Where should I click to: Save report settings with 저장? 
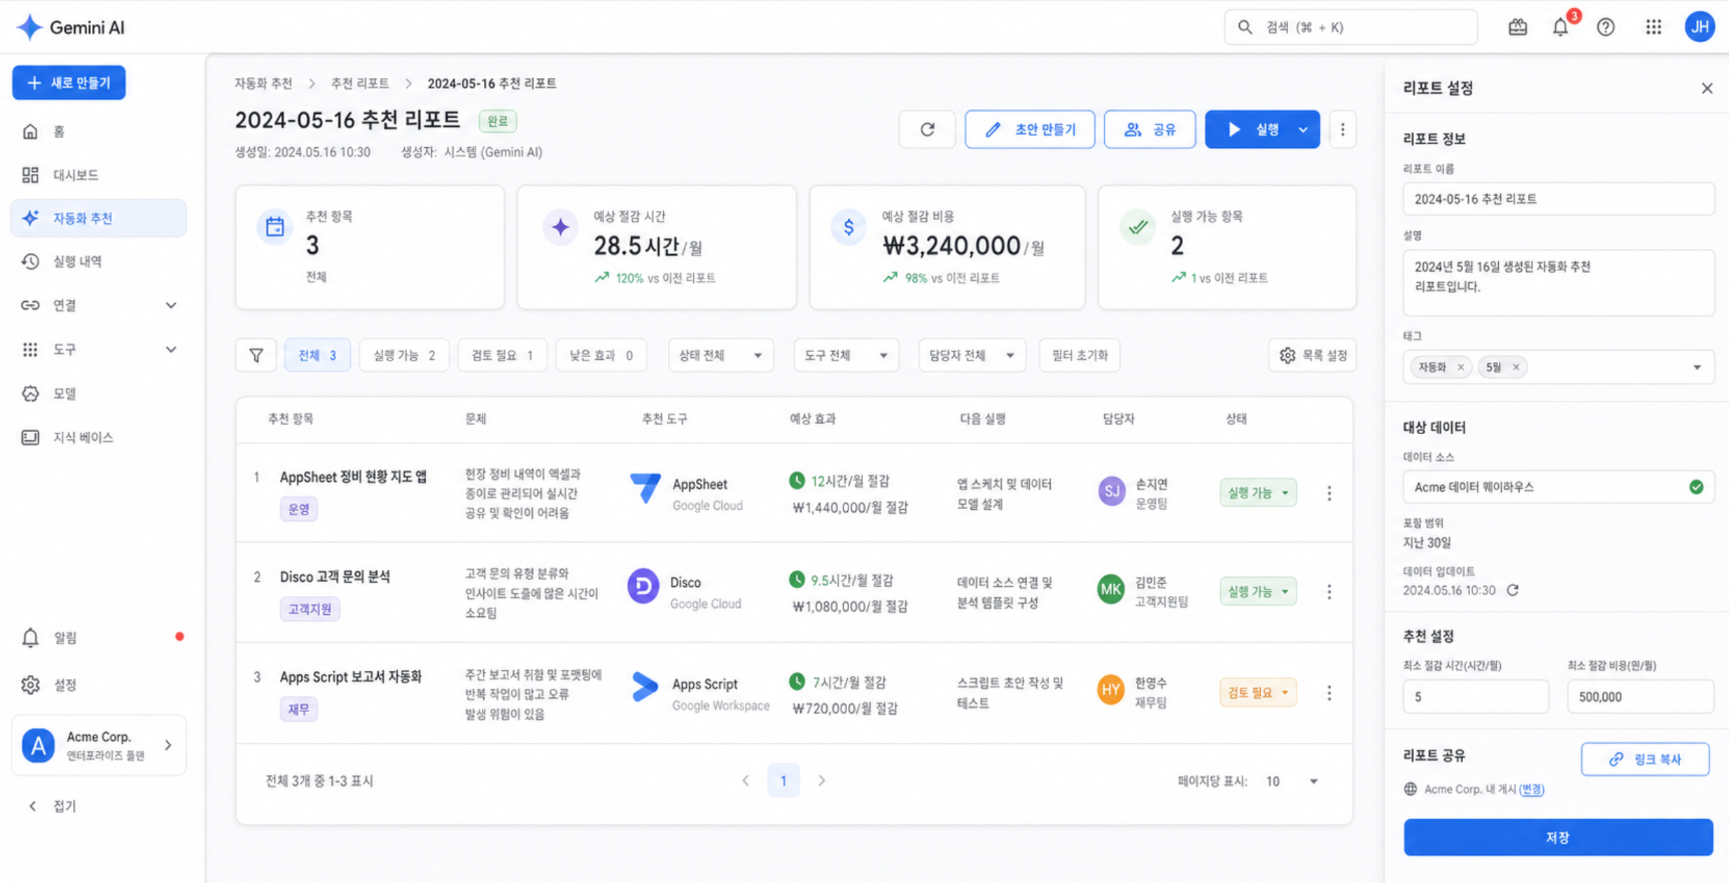[x=1558, y=837]
